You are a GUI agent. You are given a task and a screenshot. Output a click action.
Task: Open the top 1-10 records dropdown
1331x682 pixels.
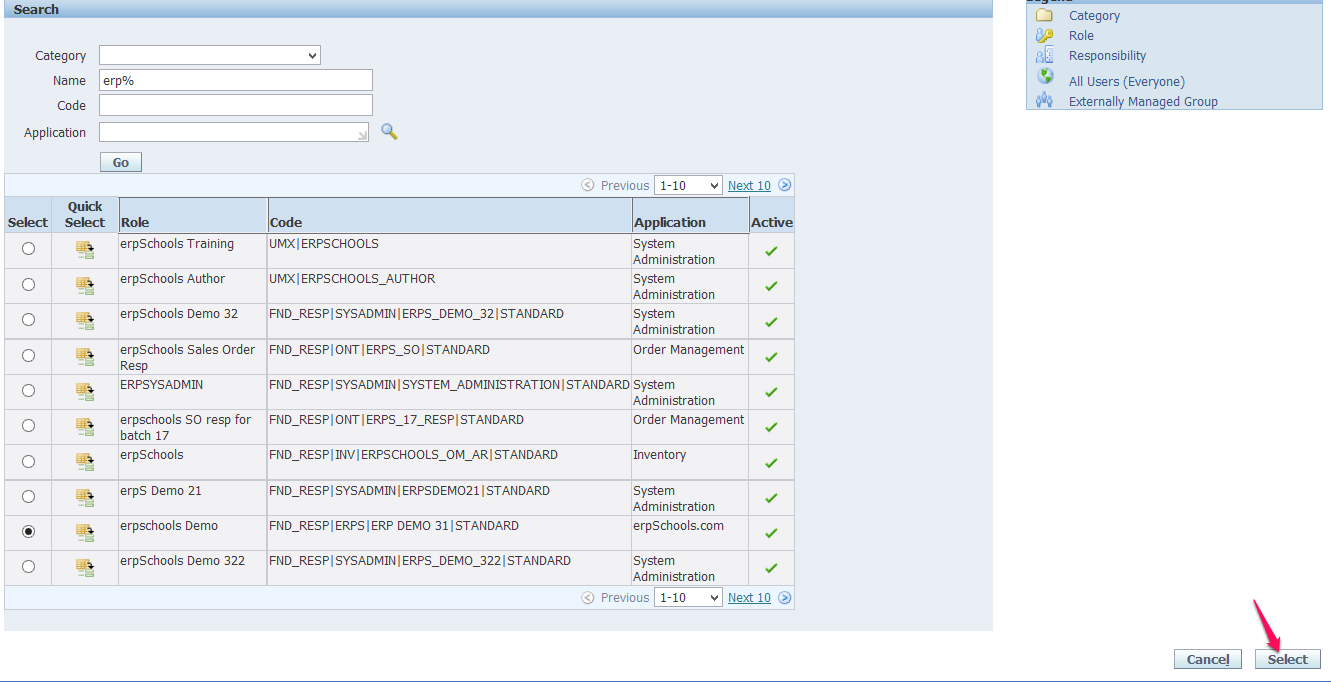pos(688,185)
